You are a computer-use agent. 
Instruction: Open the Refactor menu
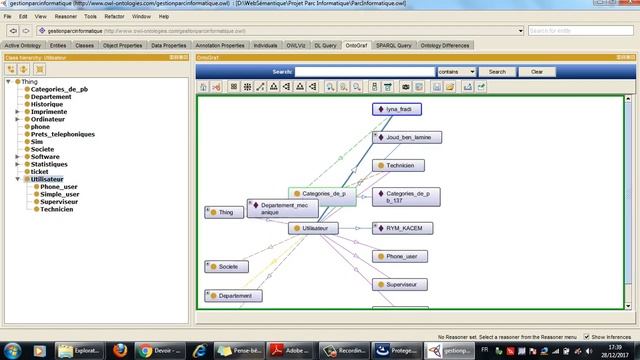pyautogui.click(x=114, y=17)
